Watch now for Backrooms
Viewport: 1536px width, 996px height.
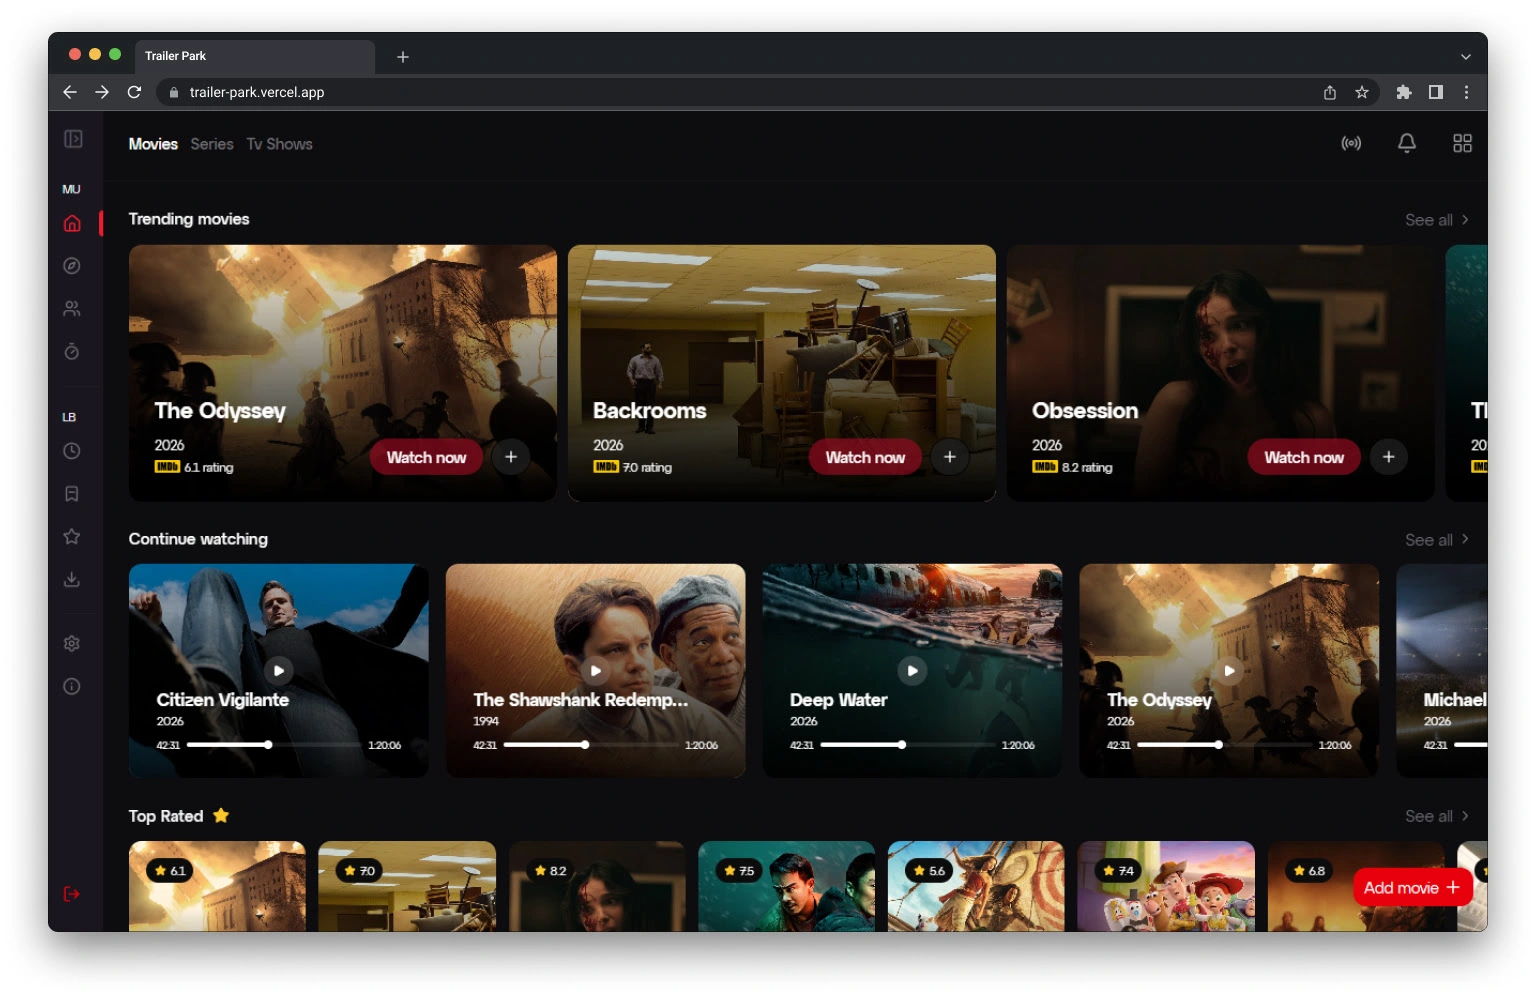point(865,457)
